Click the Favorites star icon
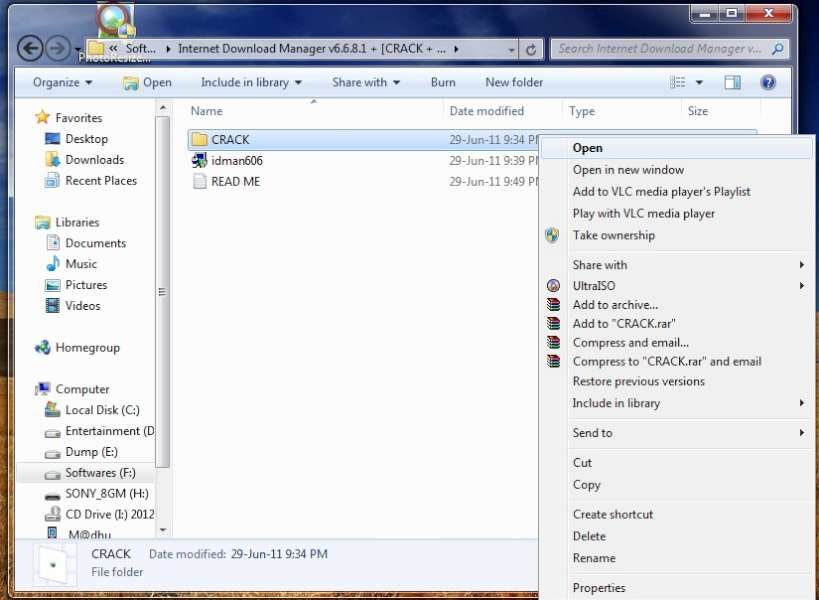The width and height of the screenshot is (819, 600). coord(42,117)
